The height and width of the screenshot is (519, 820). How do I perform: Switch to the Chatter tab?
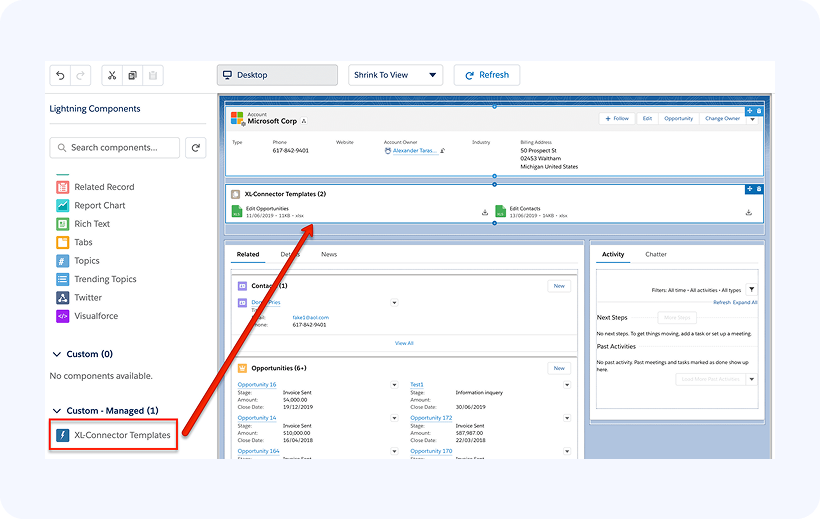(x=656, y=255)
